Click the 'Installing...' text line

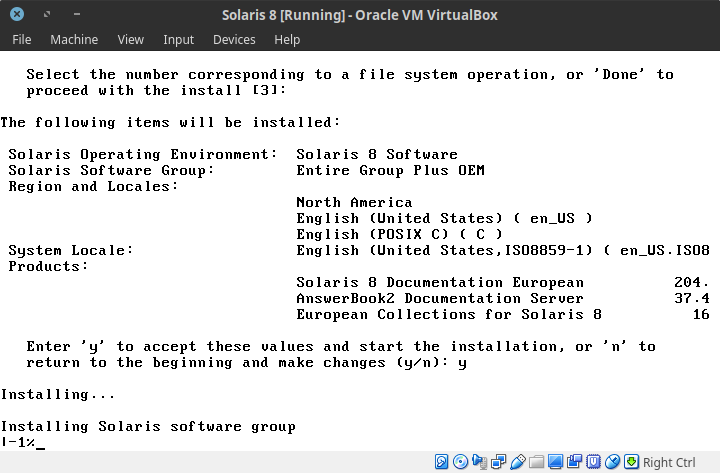(58, 394)
